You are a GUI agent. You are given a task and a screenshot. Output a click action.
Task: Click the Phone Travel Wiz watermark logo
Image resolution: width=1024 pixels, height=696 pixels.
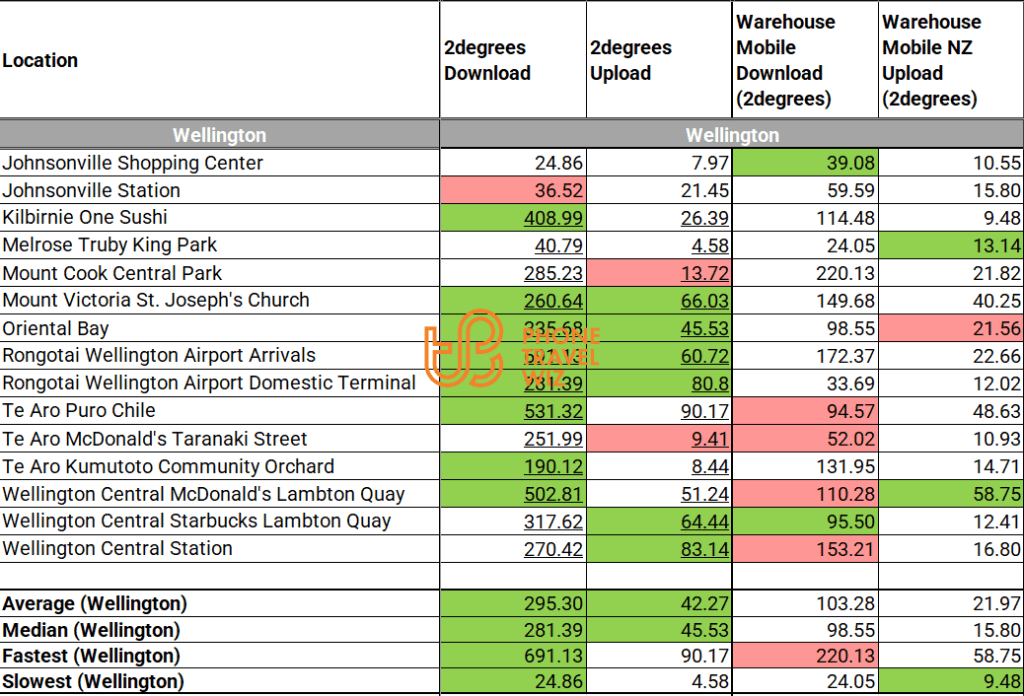tap(510, 353)
